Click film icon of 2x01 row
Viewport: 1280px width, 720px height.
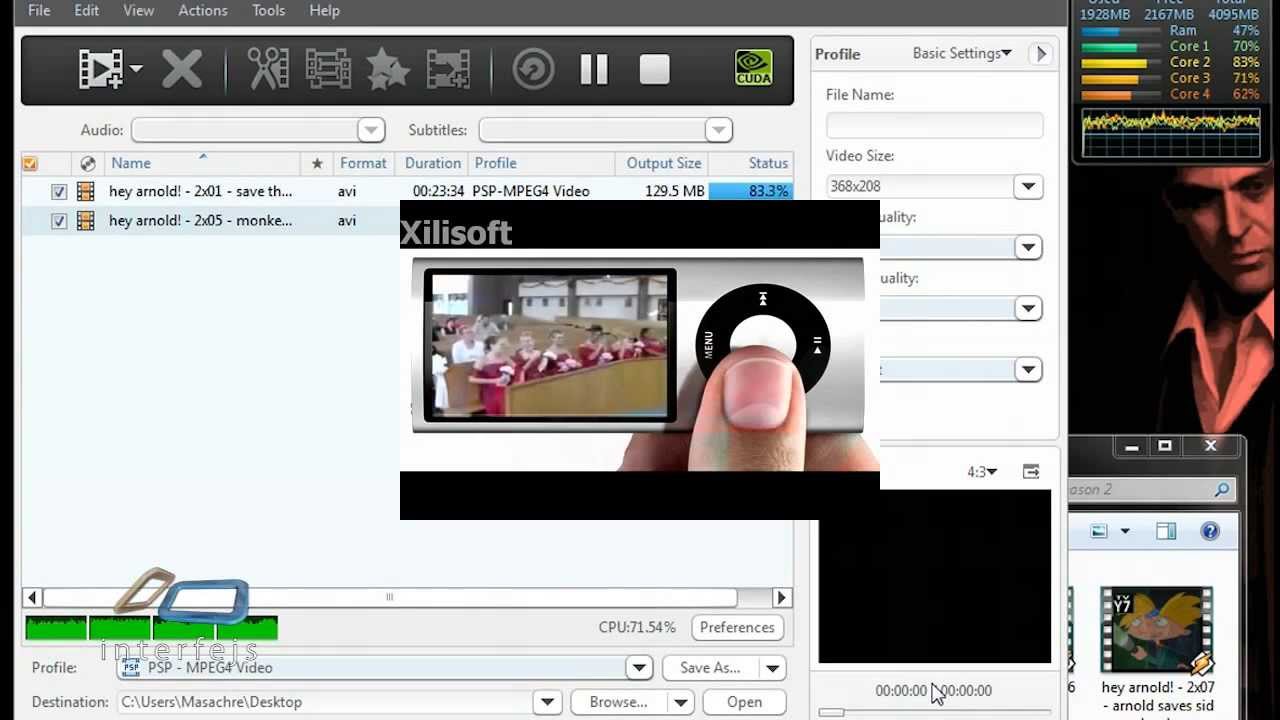(x=86, y=191)
